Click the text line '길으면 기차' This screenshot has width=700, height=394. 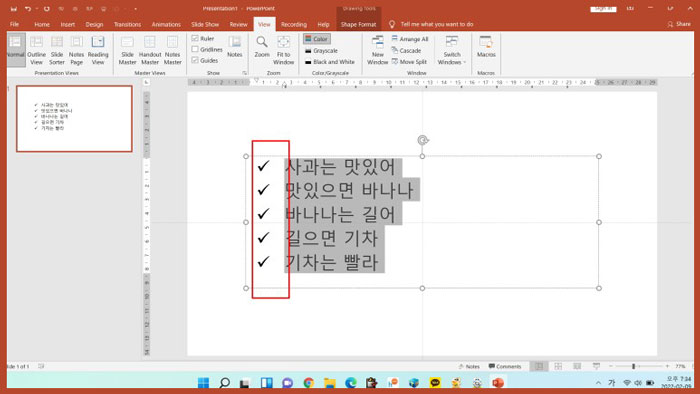[331, 238]
